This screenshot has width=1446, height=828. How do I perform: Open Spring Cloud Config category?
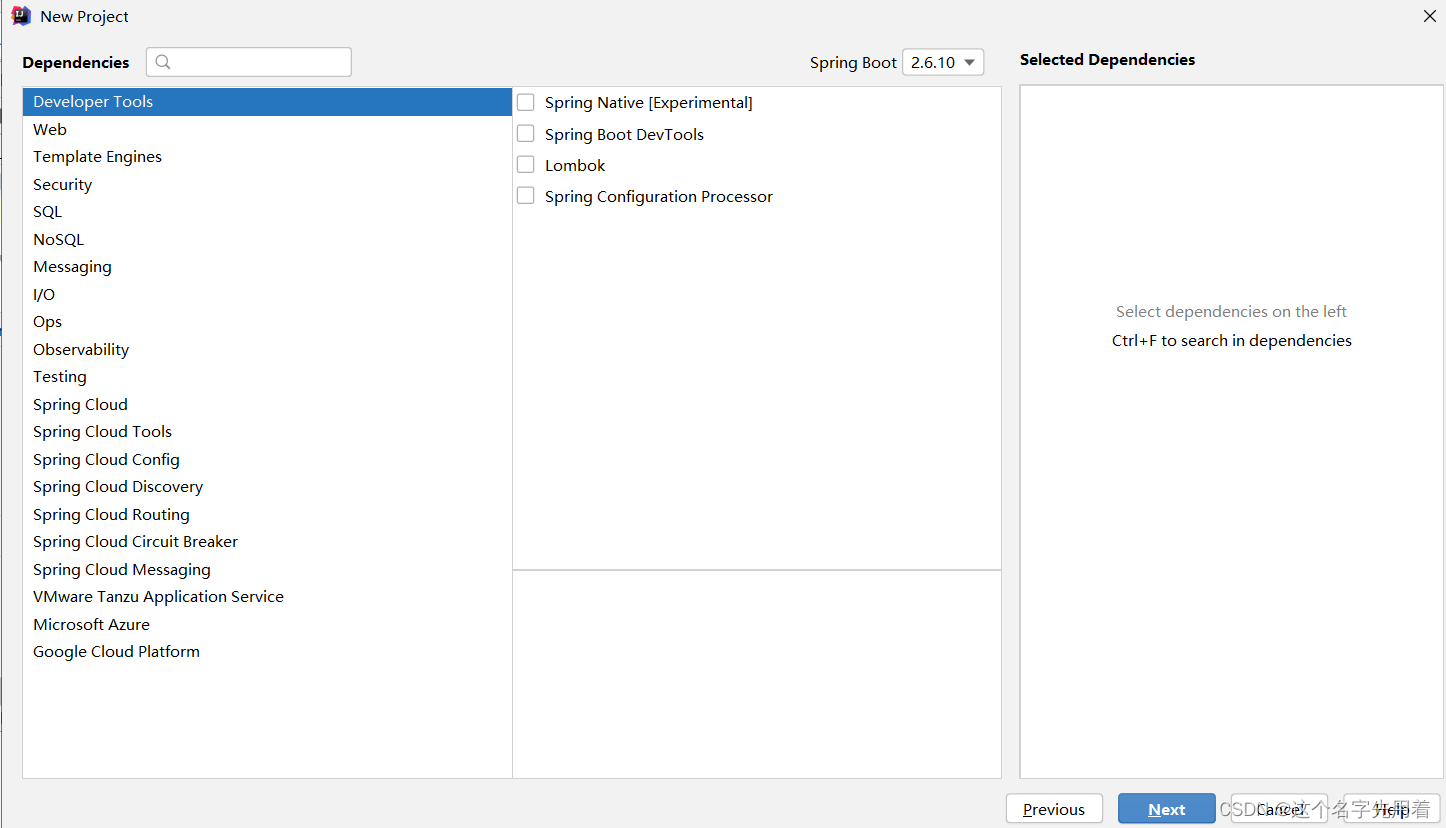[267, 459]
